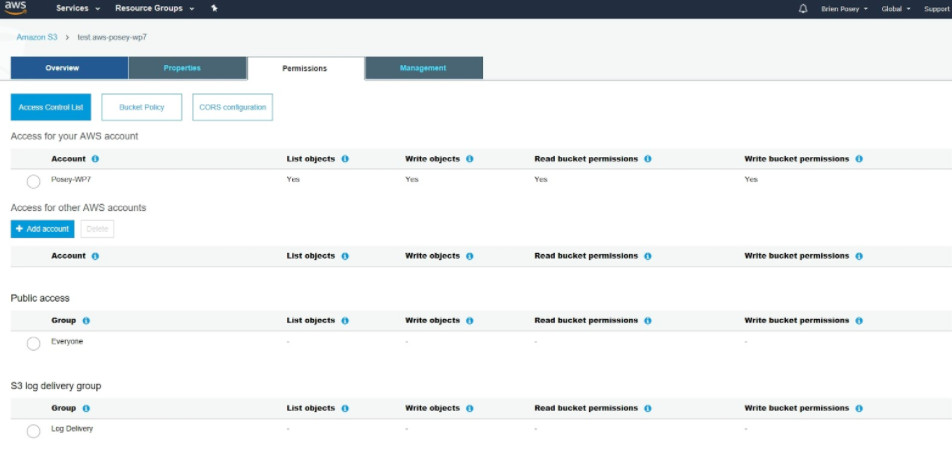
Task: Select the Permissions tab
Action: click(x=306, y=69)
